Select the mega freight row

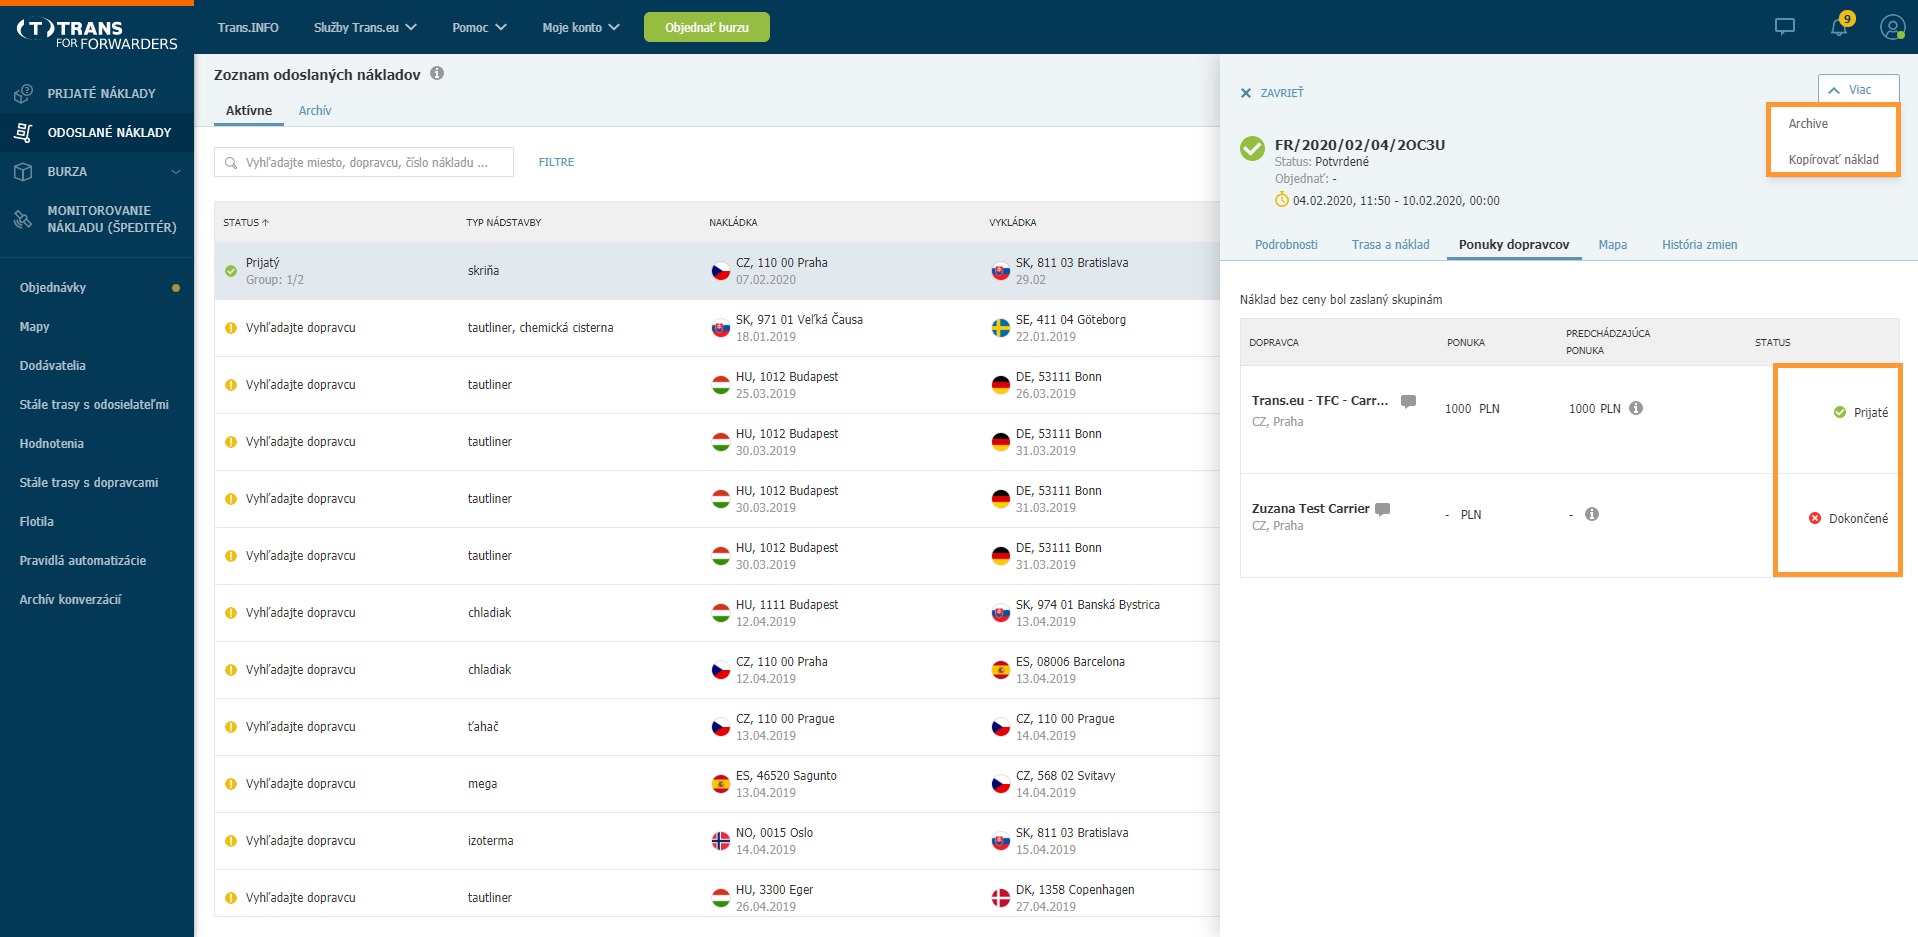[716, 784]
